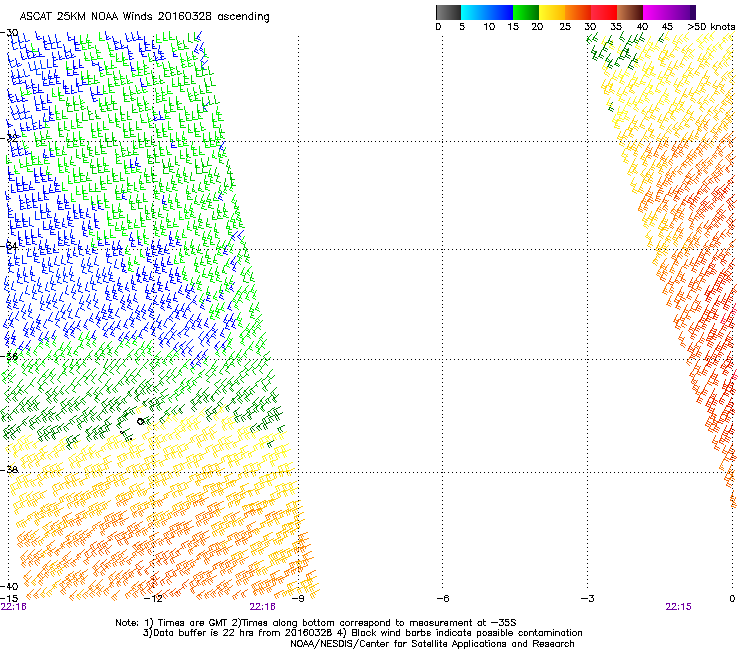Click the colorbar label '40'
The image size is (740, 650).
[642, 27]
